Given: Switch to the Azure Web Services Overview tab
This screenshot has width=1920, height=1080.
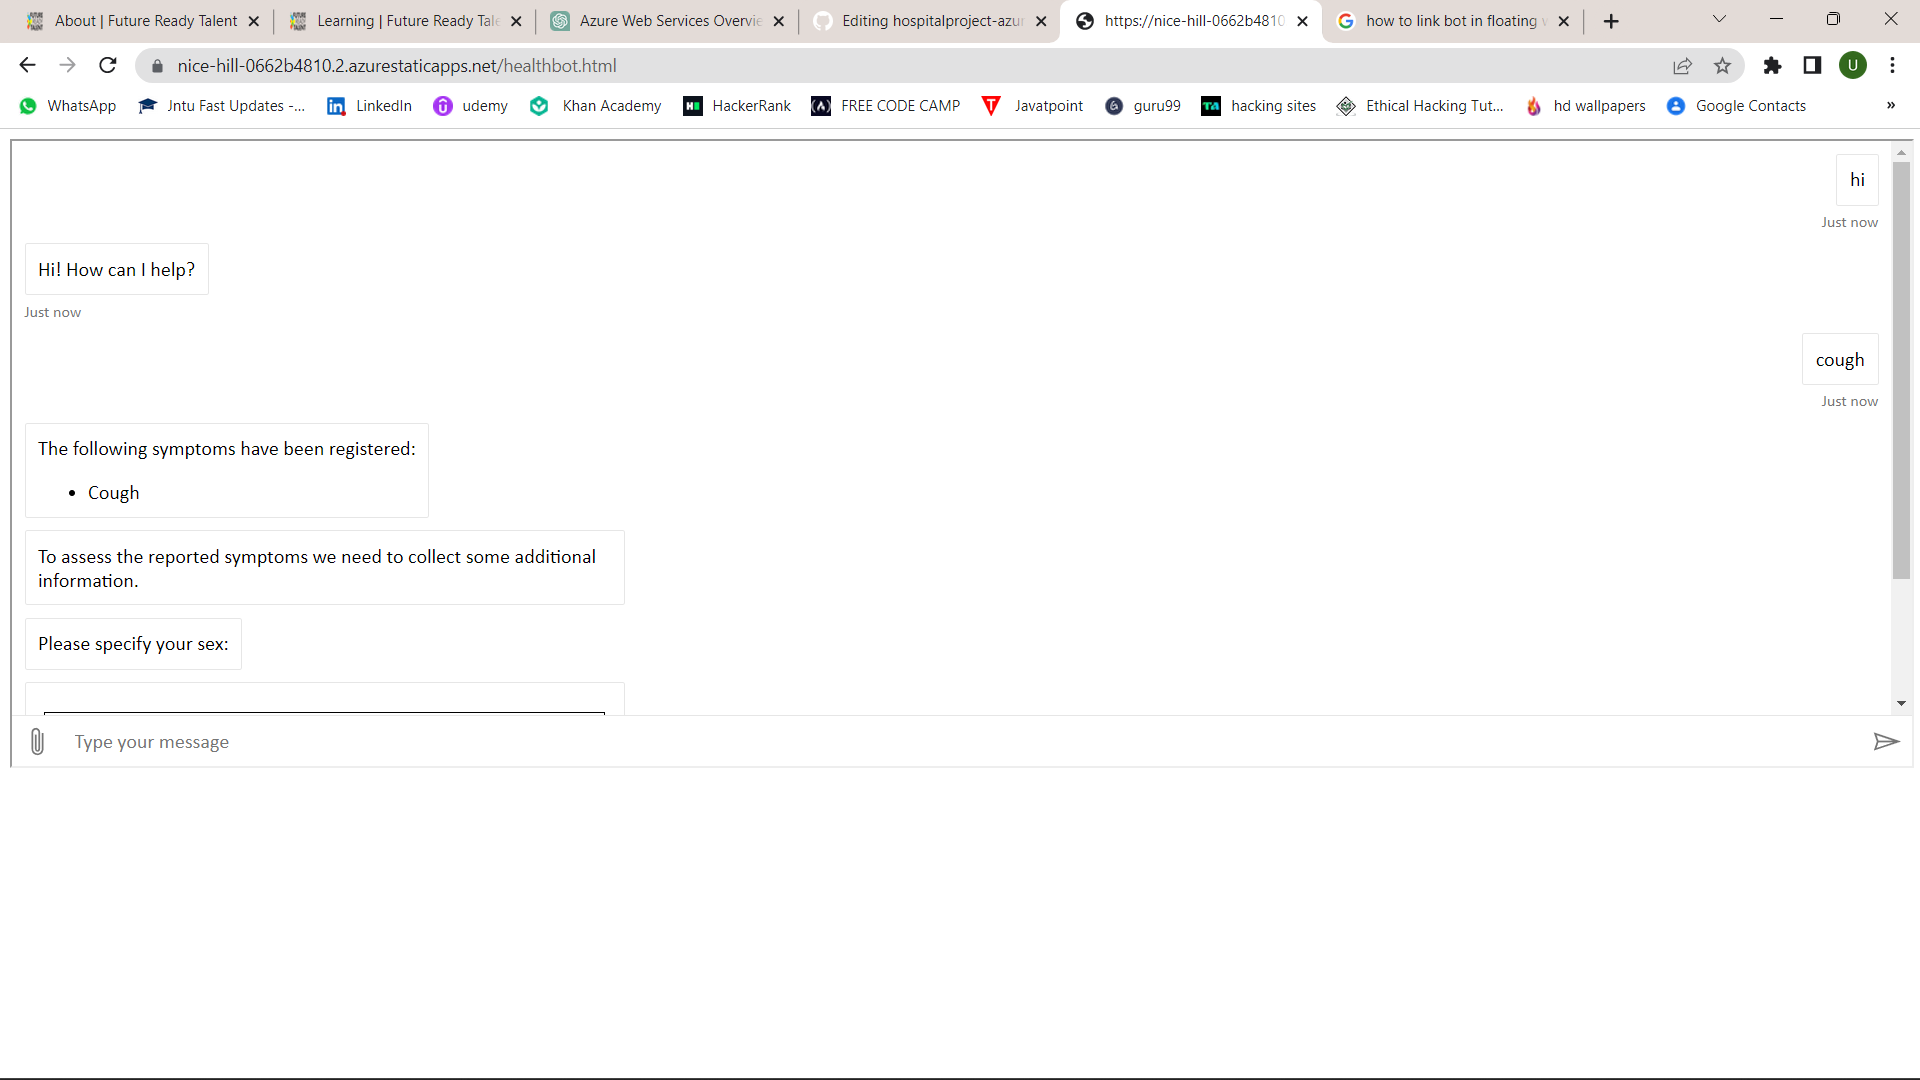Looking at the screenshot, I should click(668, 21).
